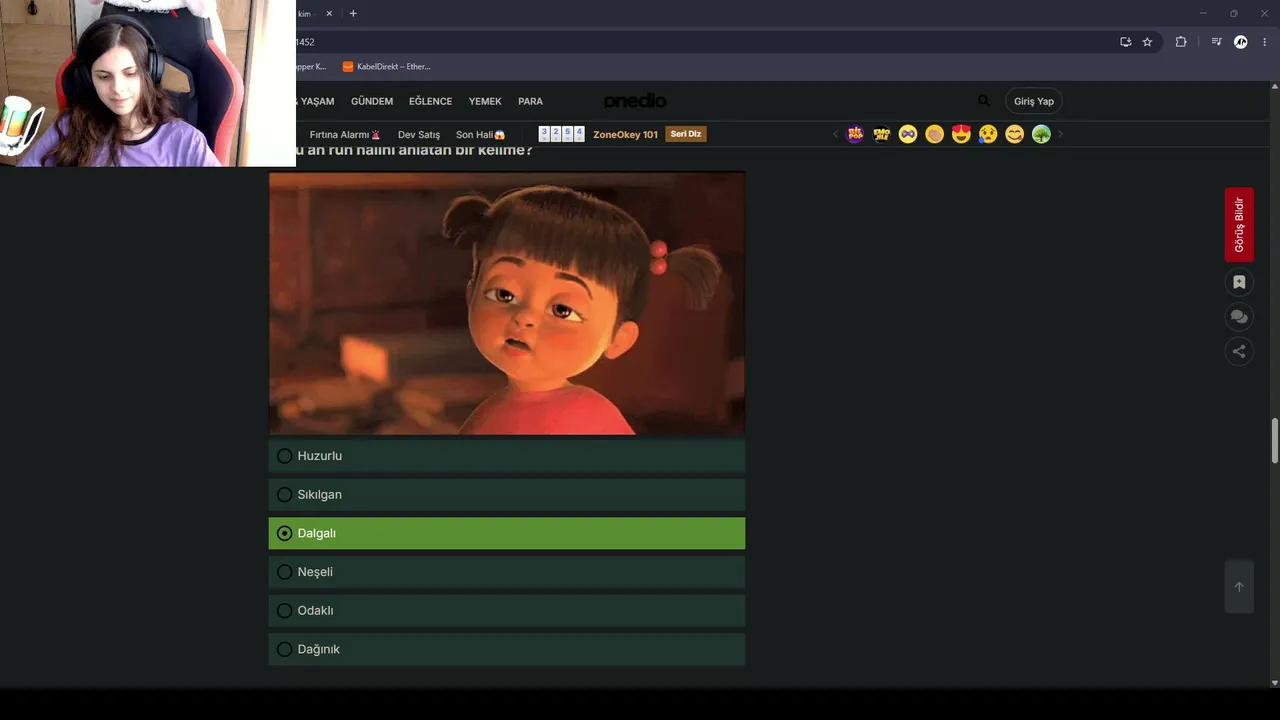Close the current browser tab
This screenshot has height=720, width=1280.
coord(329,14)
